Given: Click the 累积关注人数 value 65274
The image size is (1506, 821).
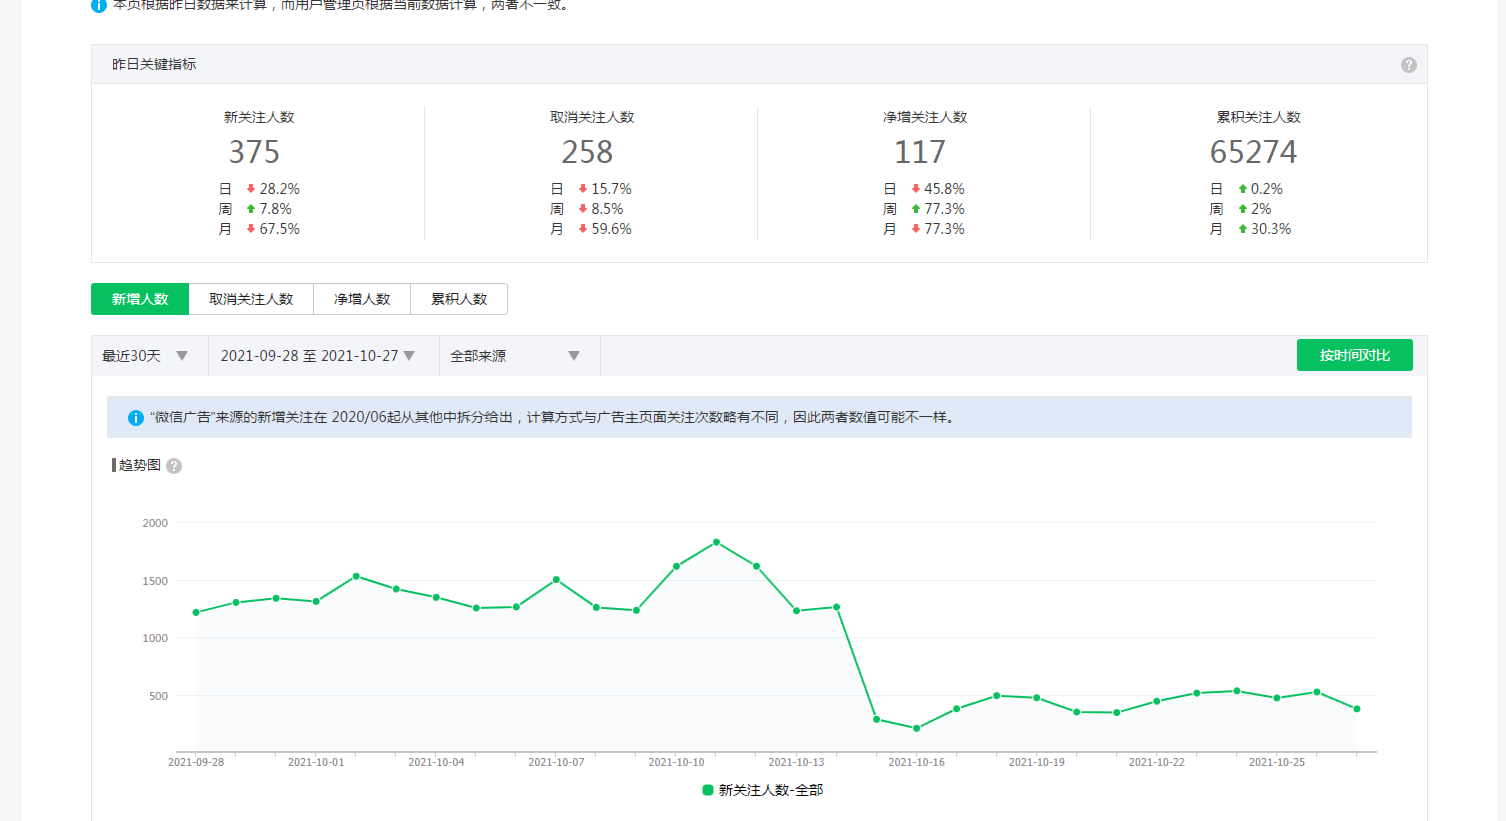Looking at the screenshot, I should tap(1253, 152).
